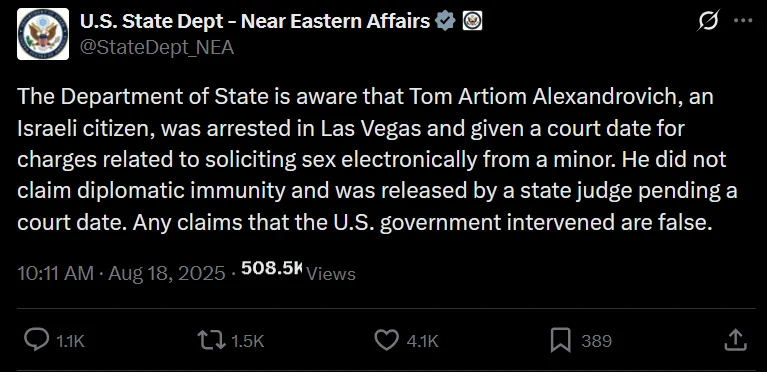Select the 1.1K replies count
Image resolution: width=767 pixels, height=372 pixels.
70,341
